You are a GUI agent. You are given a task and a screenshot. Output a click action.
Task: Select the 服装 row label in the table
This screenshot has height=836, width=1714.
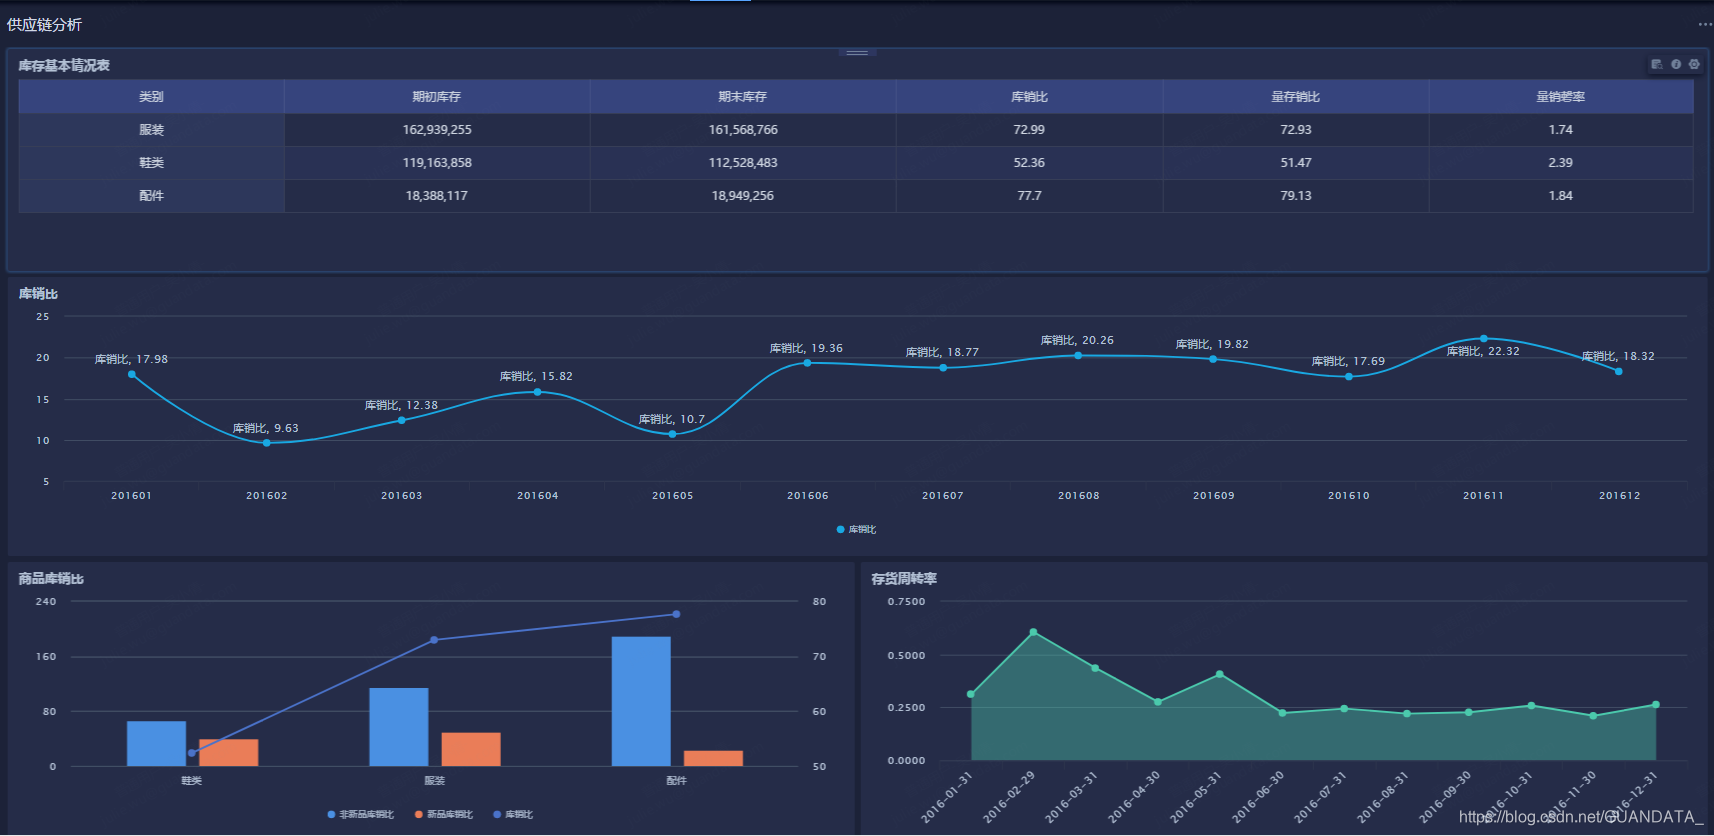tap(151, 130)
